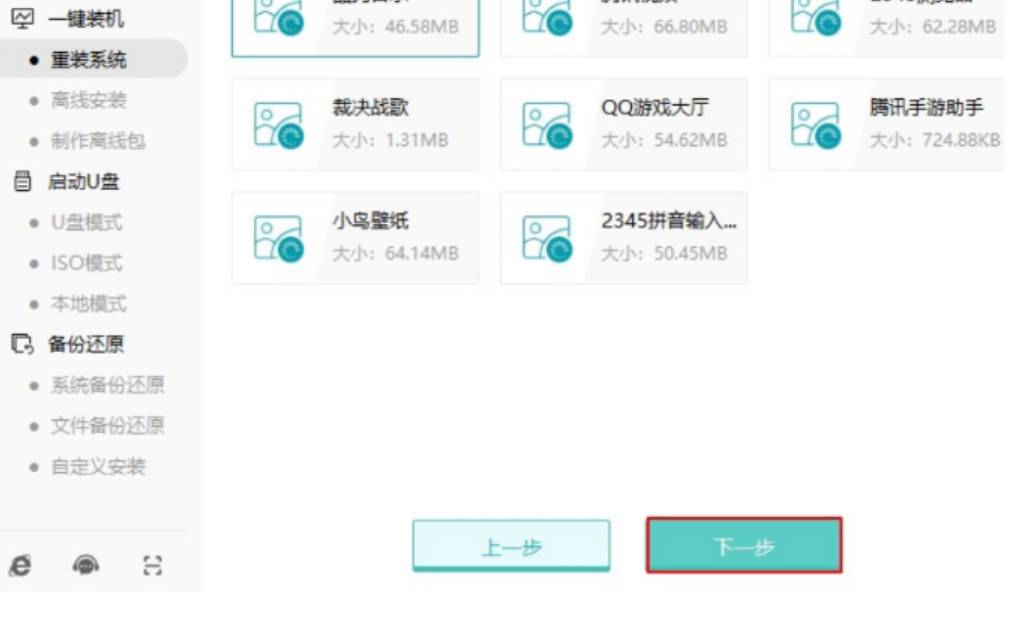
Task: Open 文件备份还原 in the sidebar
Action: click(107, 426)
